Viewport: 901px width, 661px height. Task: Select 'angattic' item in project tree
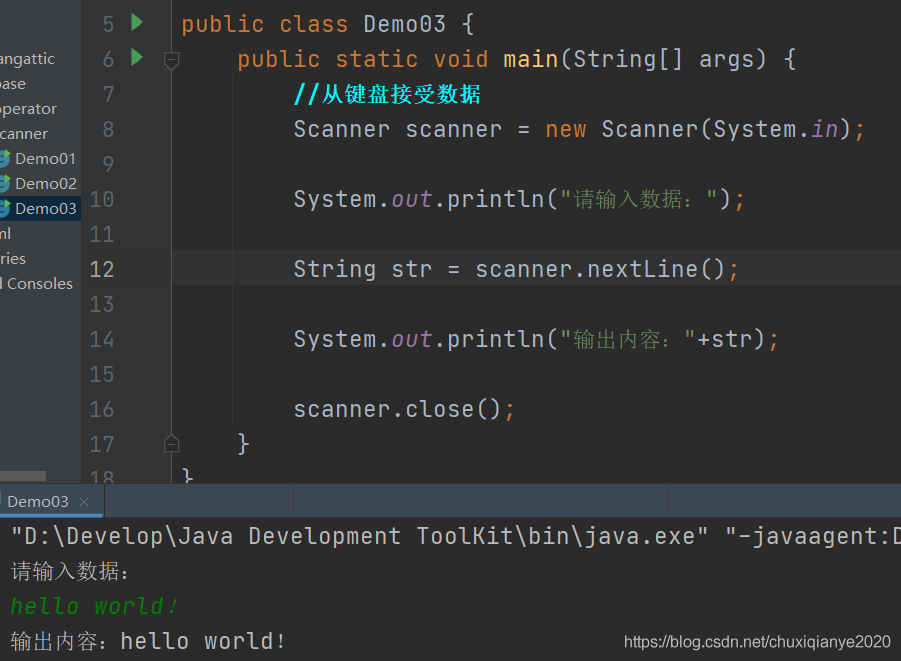[x=27, y=59]
